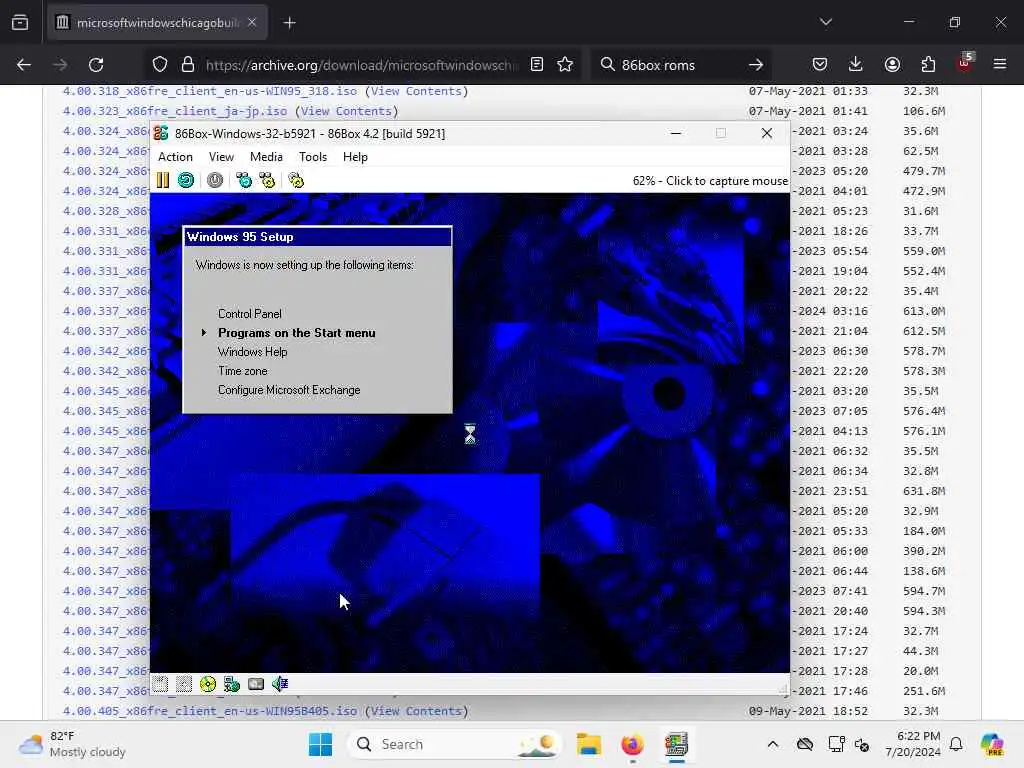Screen dimensions: 1024x768
Task: Click the ACPI shutdown power icon
Action: [x=215, y=180]
